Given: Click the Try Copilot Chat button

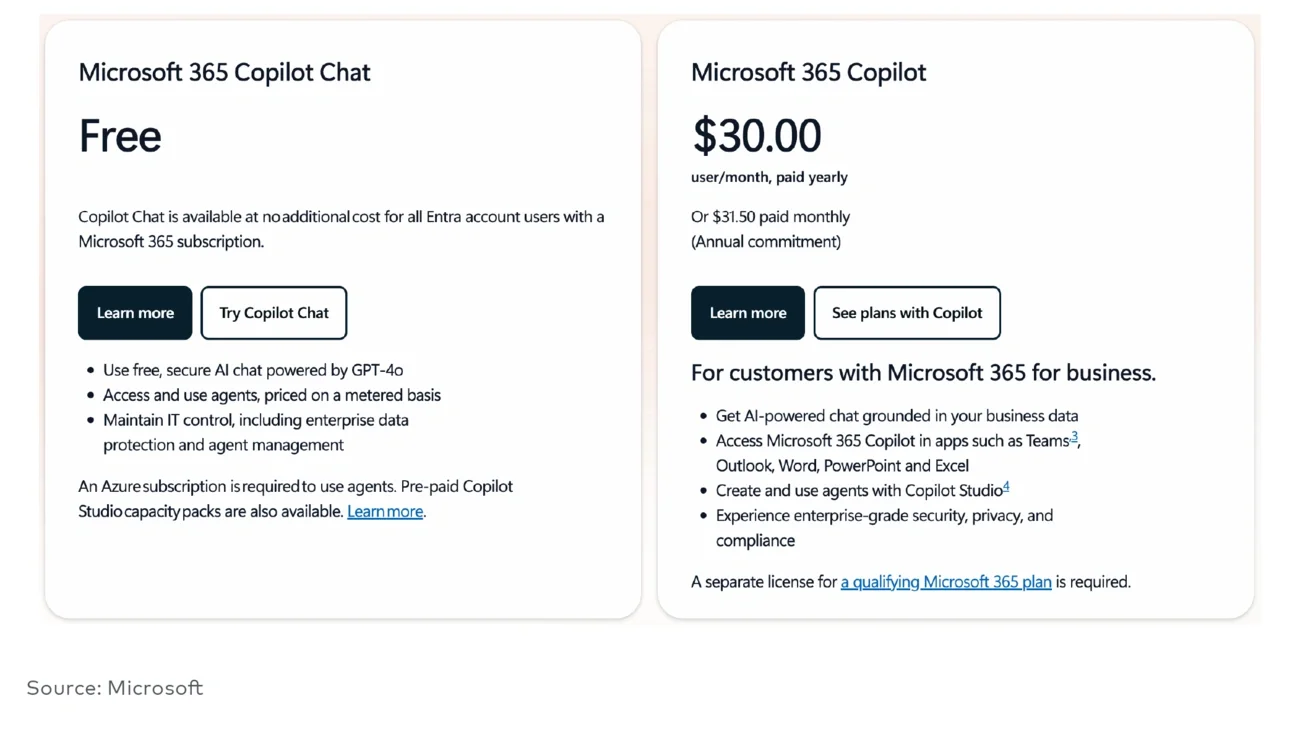Looking at the screenshot, I should coord(273,312).
